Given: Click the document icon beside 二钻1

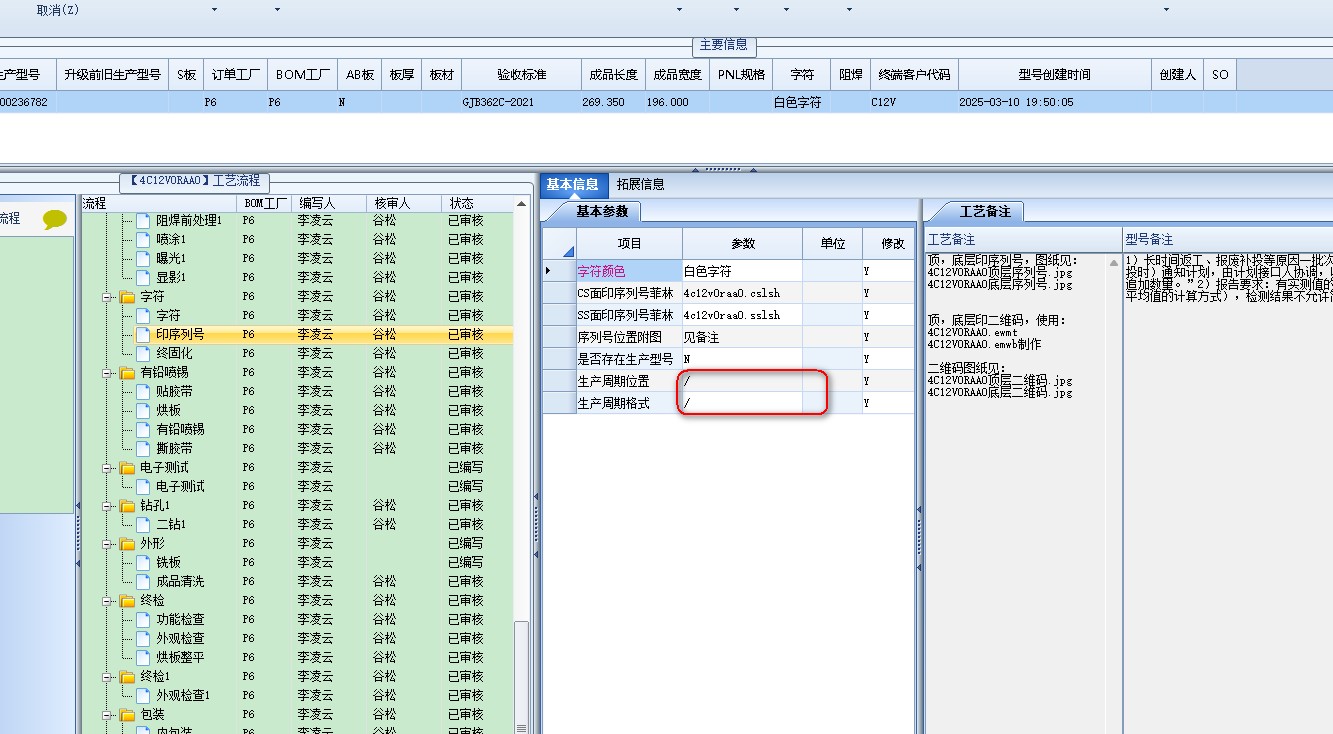Looking at the screenshot, I should tap(142, 524).
